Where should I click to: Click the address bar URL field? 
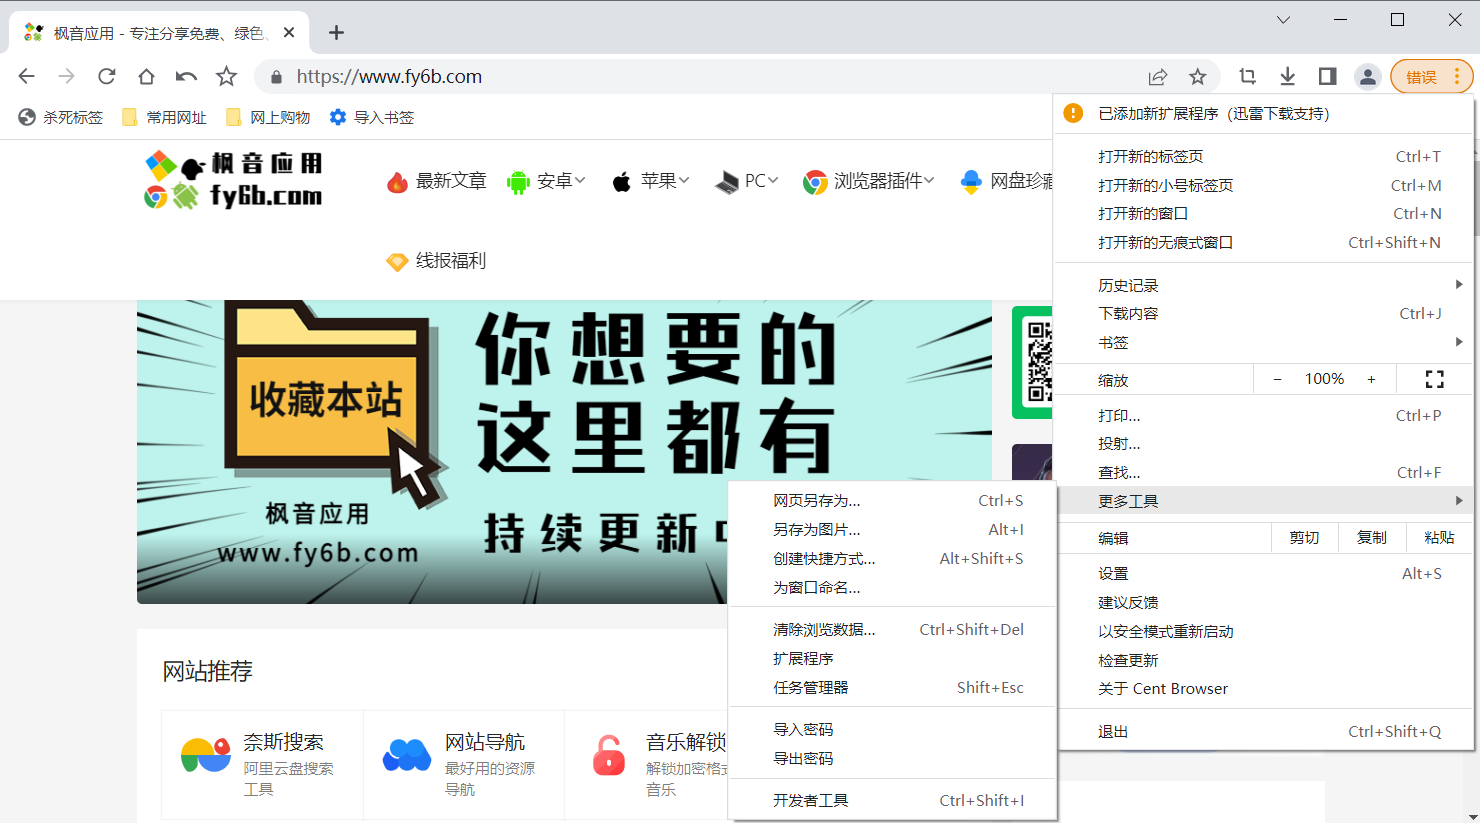700,77
